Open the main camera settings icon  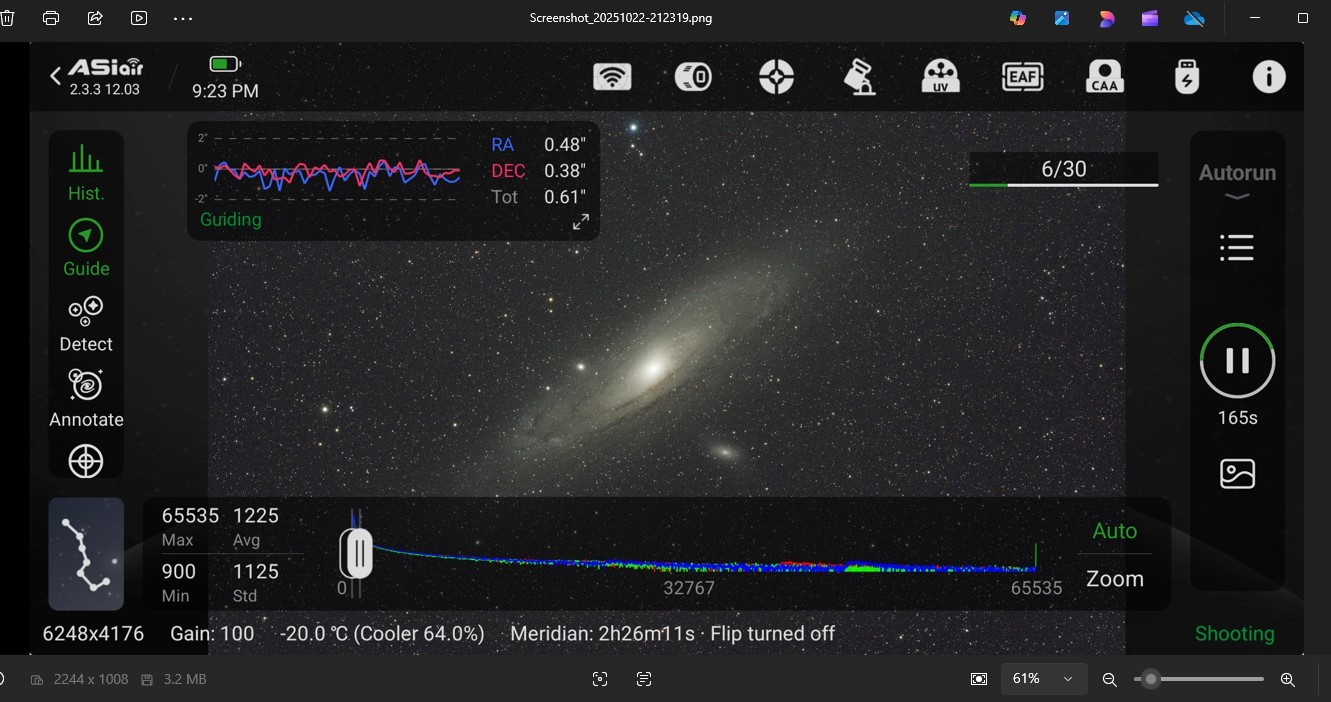(x=693, y=77)
